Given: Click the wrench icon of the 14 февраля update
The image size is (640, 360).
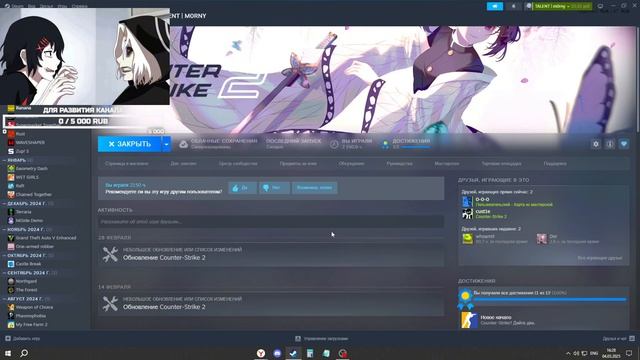Looking at the screenshot, I should (x=110, y=304).
